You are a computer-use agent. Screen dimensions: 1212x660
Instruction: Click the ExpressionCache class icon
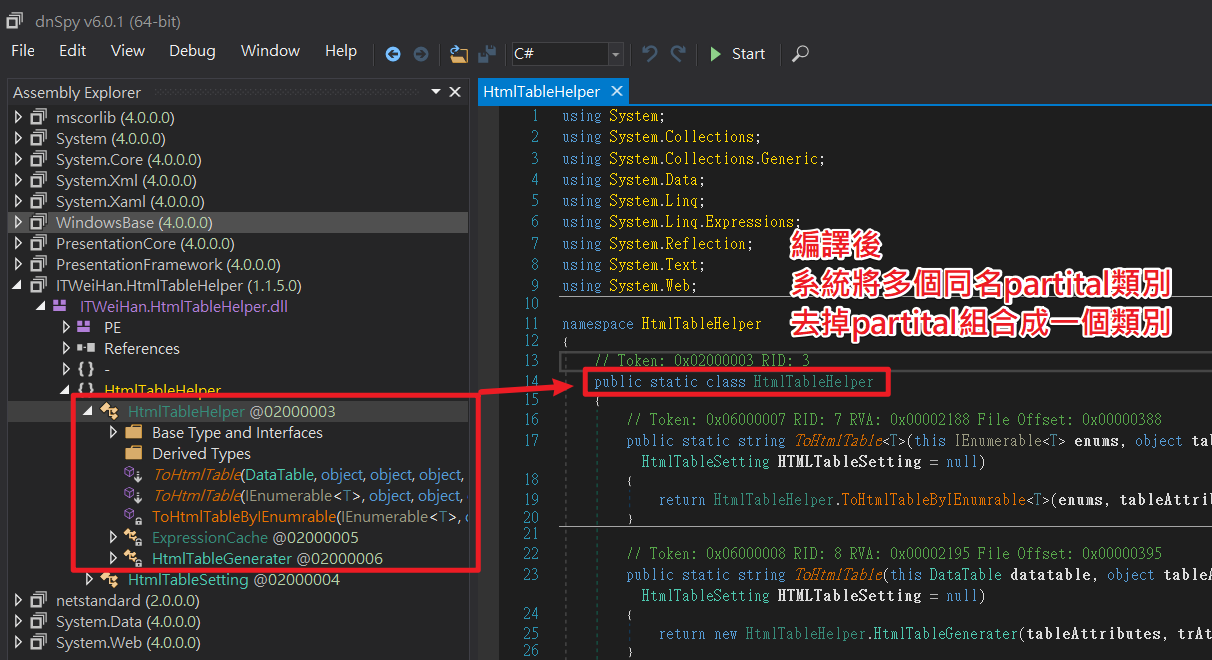point(134,538)
